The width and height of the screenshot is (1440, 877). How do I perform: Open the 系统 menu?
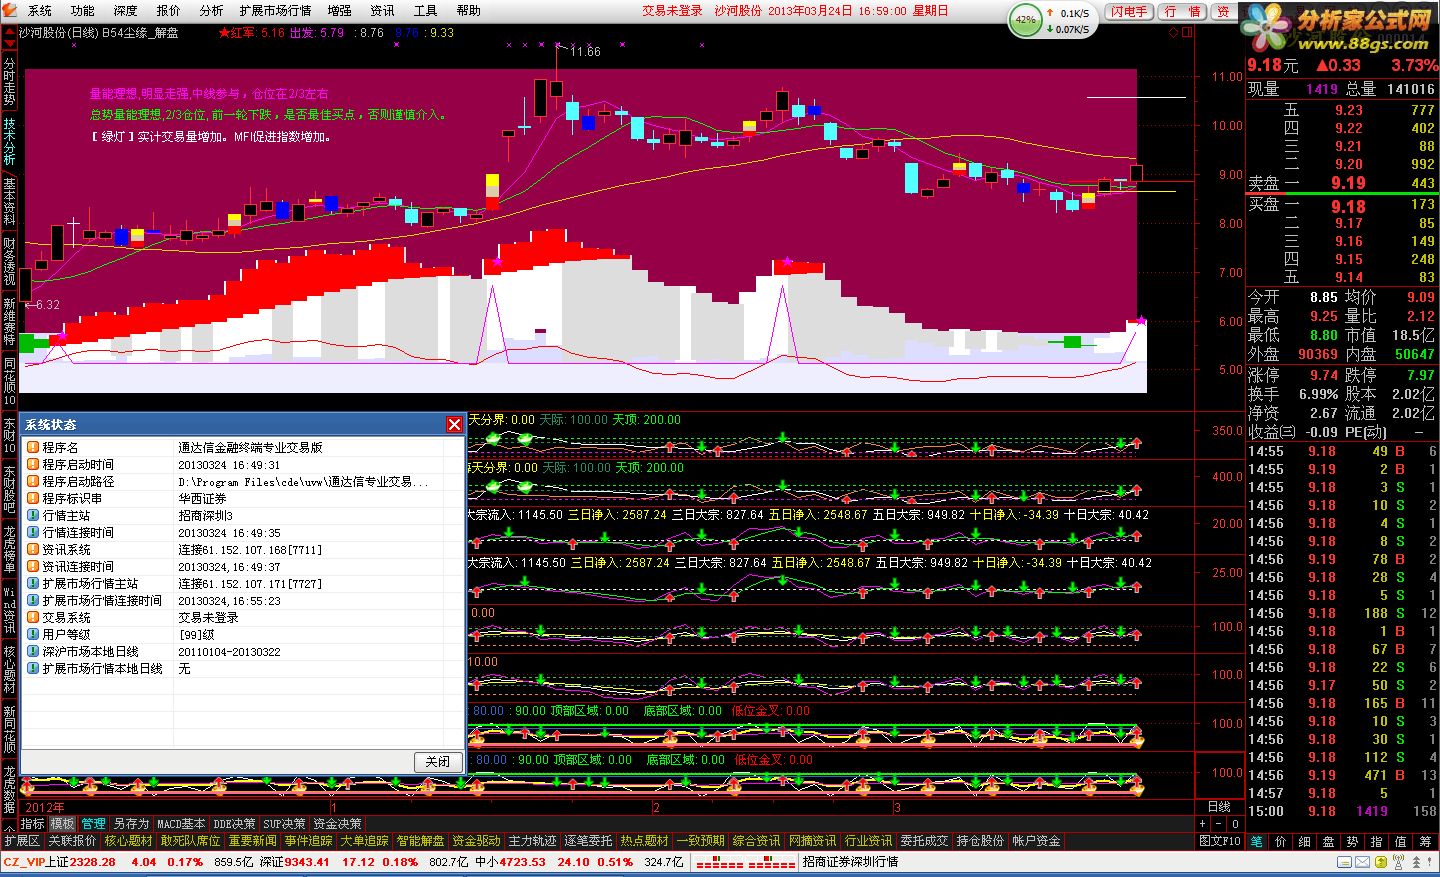pos(40,11)
